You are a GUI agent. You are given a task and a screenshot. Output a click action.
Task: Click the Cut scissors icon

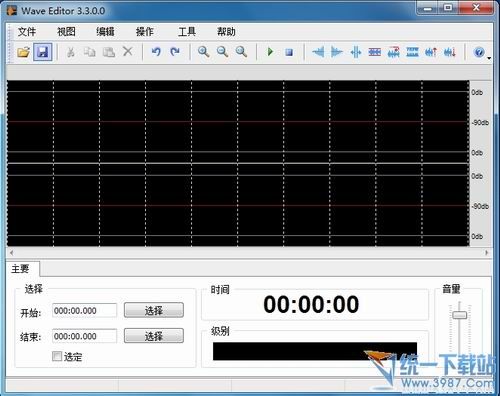click(x=70, y=52)
